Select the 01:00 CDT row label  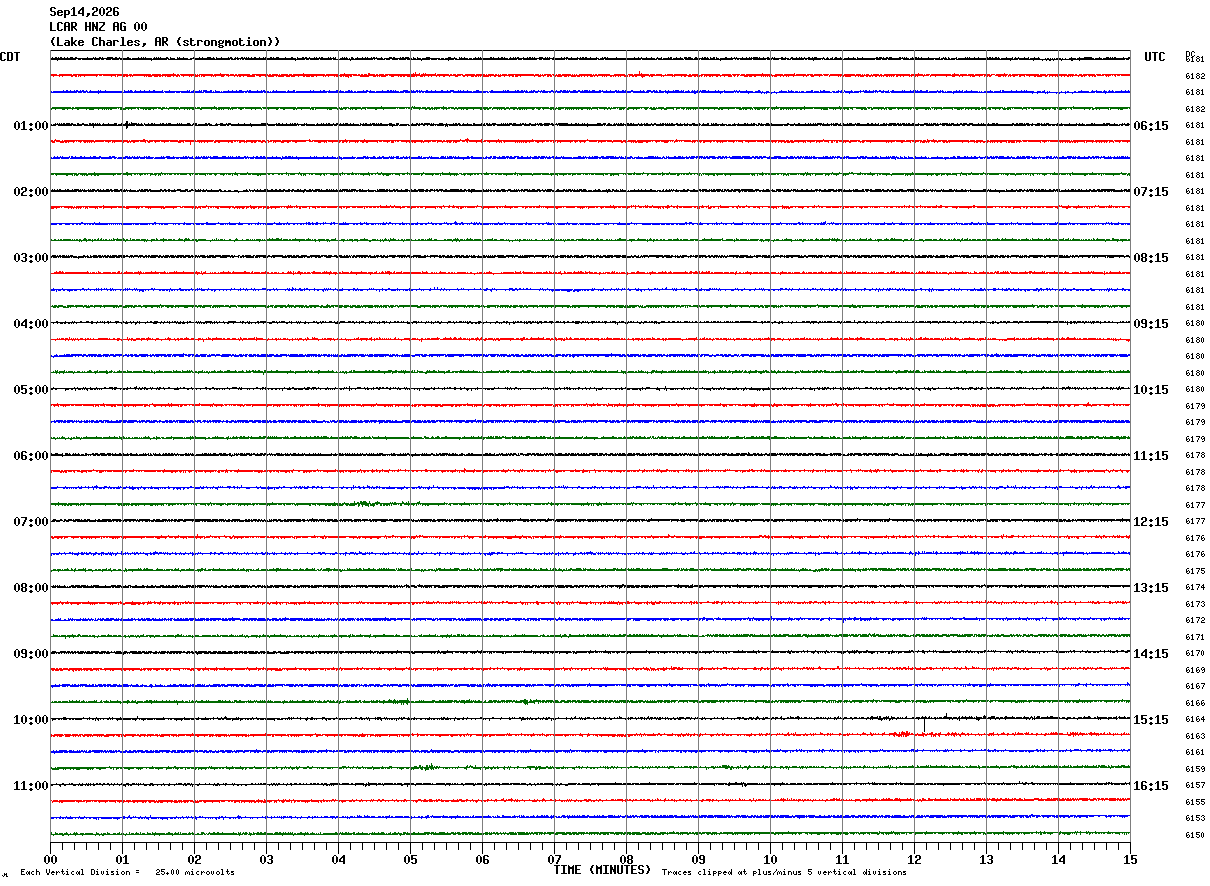click(x=31, y=126)
